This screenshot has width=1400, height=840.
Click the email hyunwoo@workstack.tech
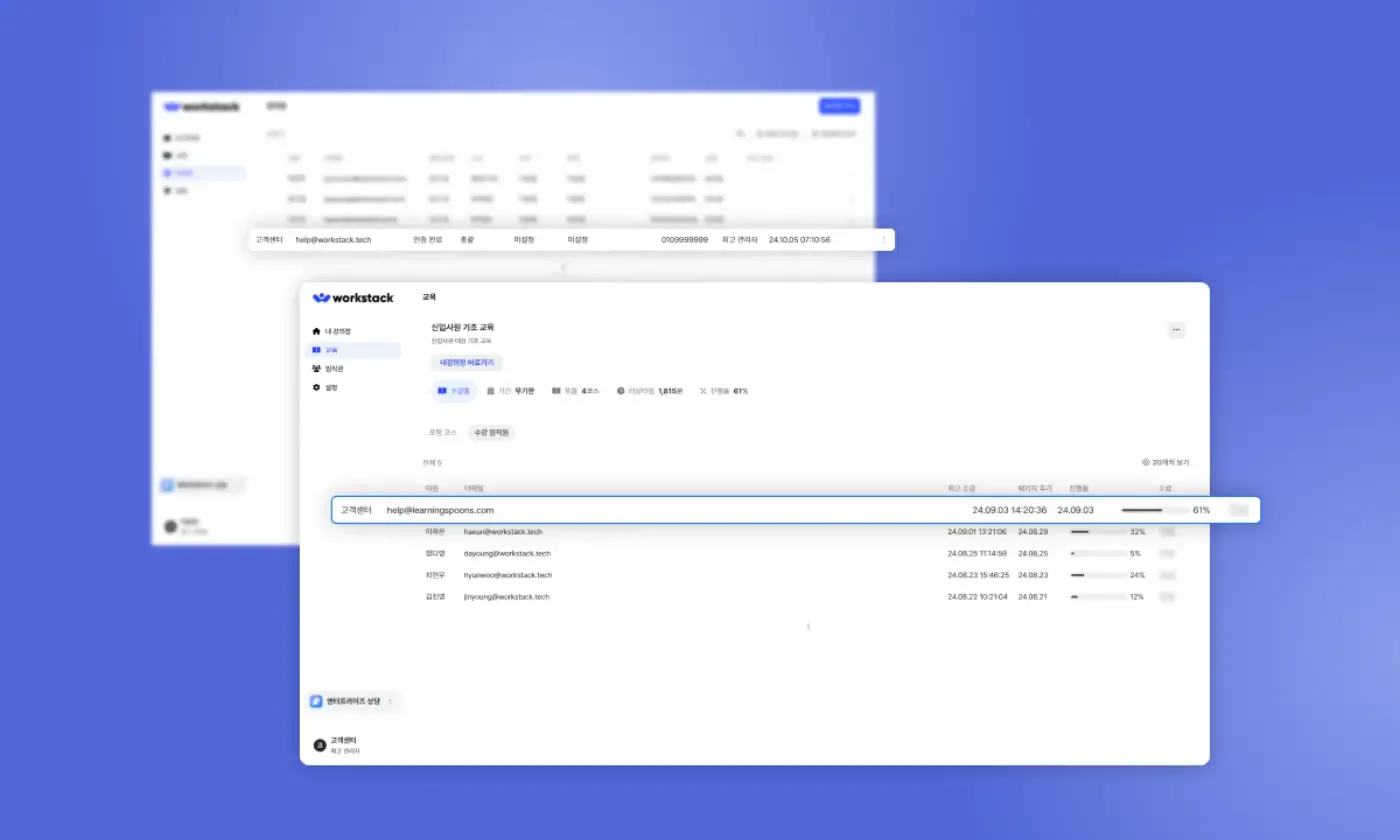click(x=508, y=575)
